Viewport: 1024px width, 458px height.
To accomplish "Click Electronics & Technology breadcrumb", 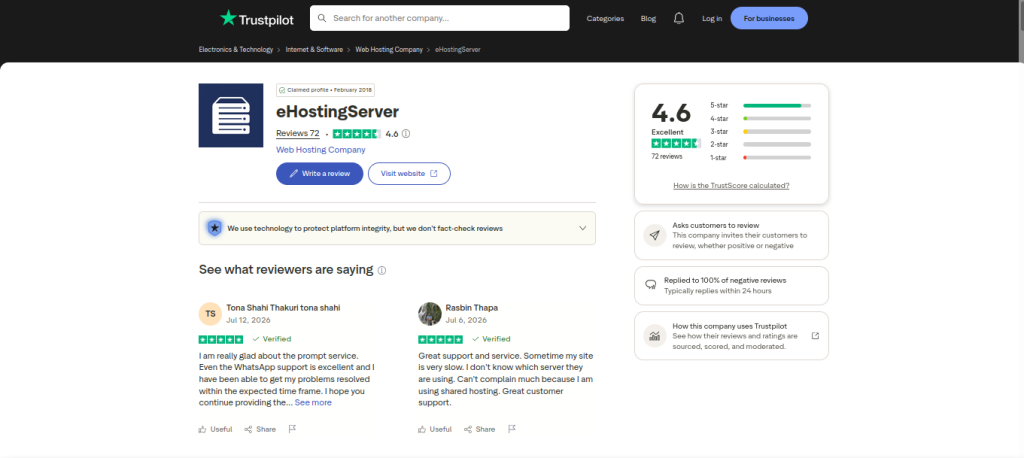I will (x=236, y=50).
